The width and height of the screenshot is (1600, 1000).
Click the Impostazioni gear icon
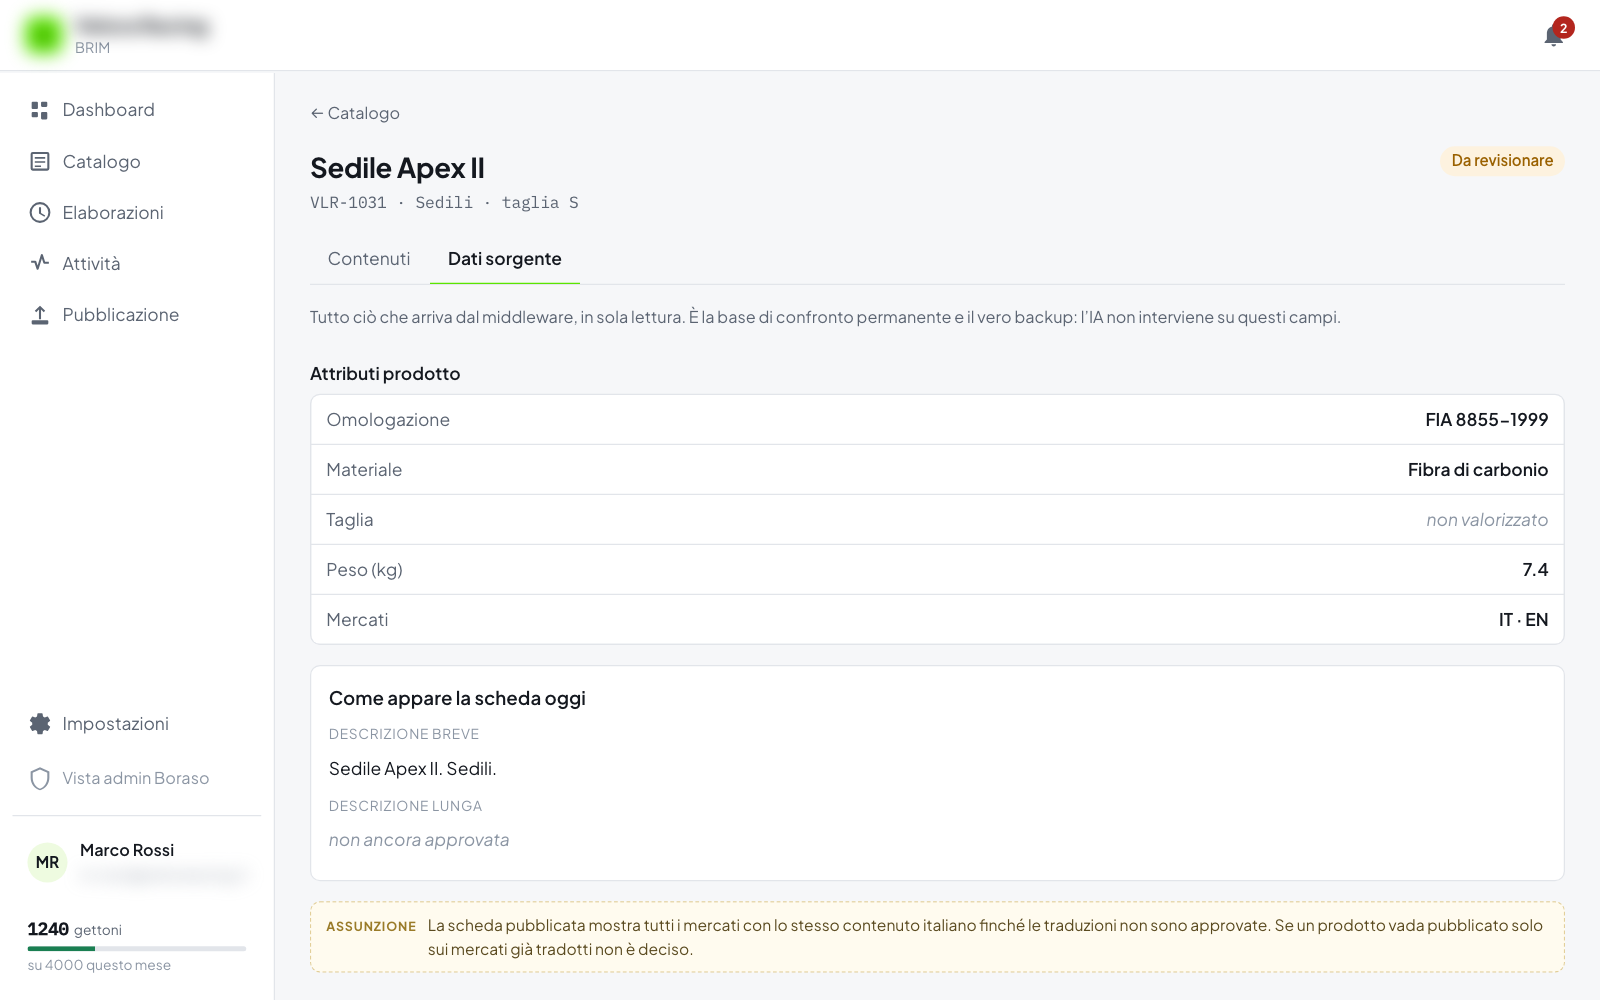[x=40, y=724]
